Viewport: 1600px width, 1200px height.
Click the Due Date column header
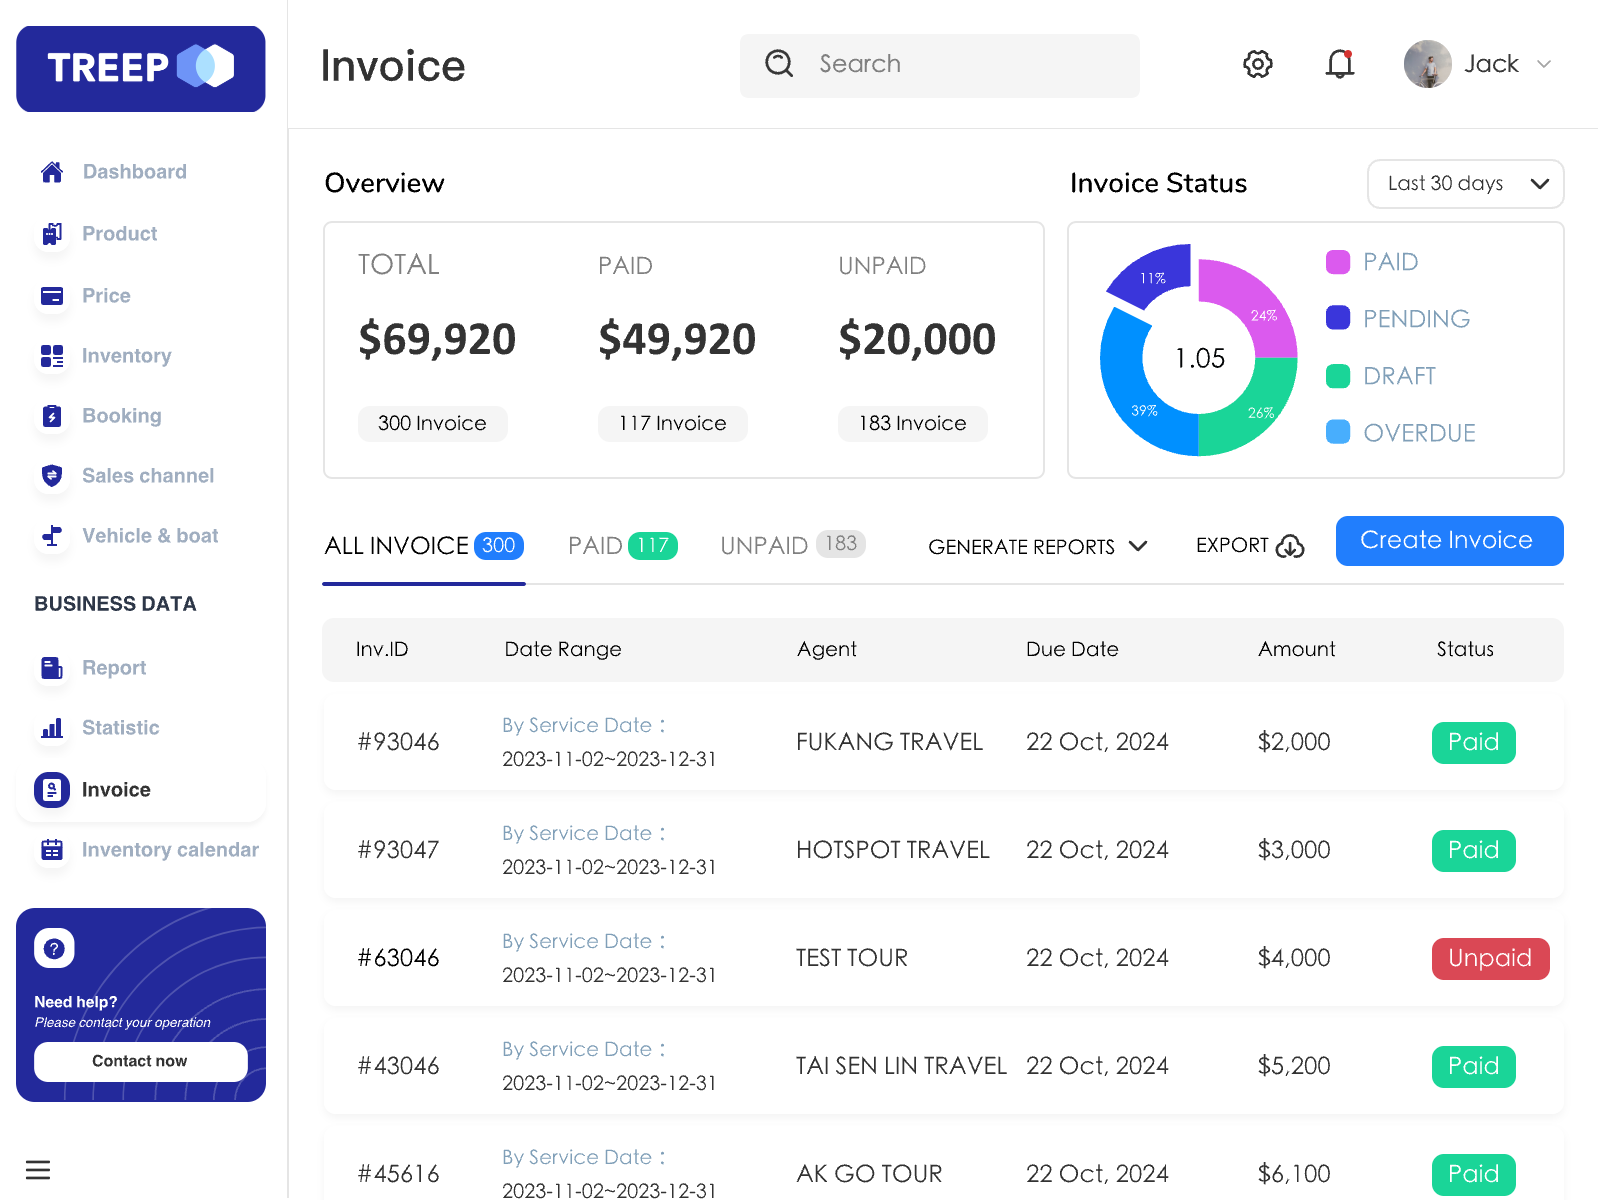1072,650
